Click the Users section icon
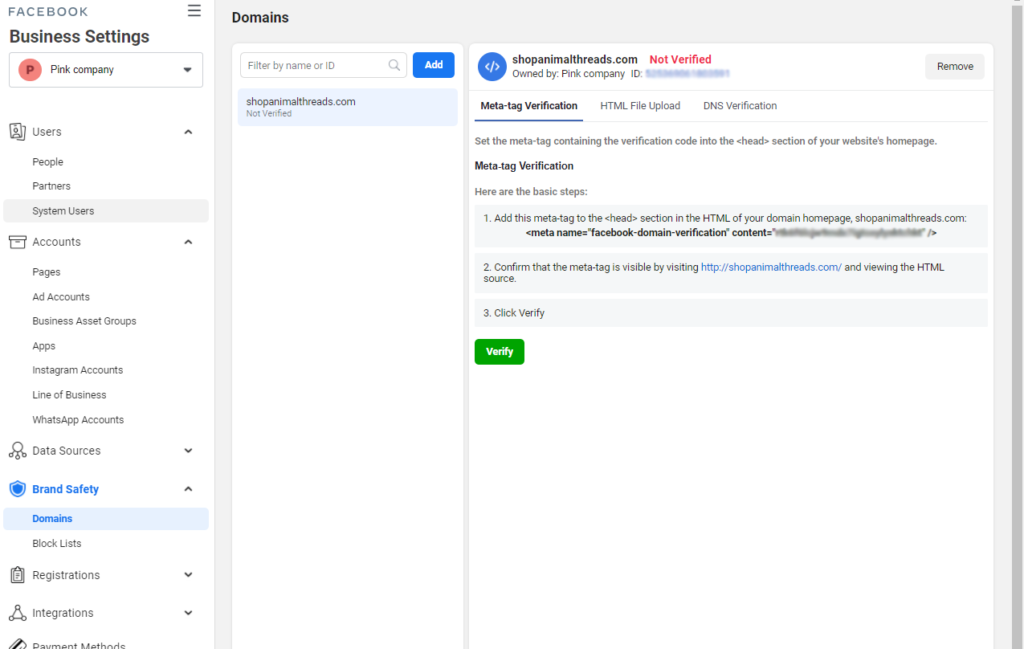The width and height of the screenshot is (1024, 649). (18, 131)
